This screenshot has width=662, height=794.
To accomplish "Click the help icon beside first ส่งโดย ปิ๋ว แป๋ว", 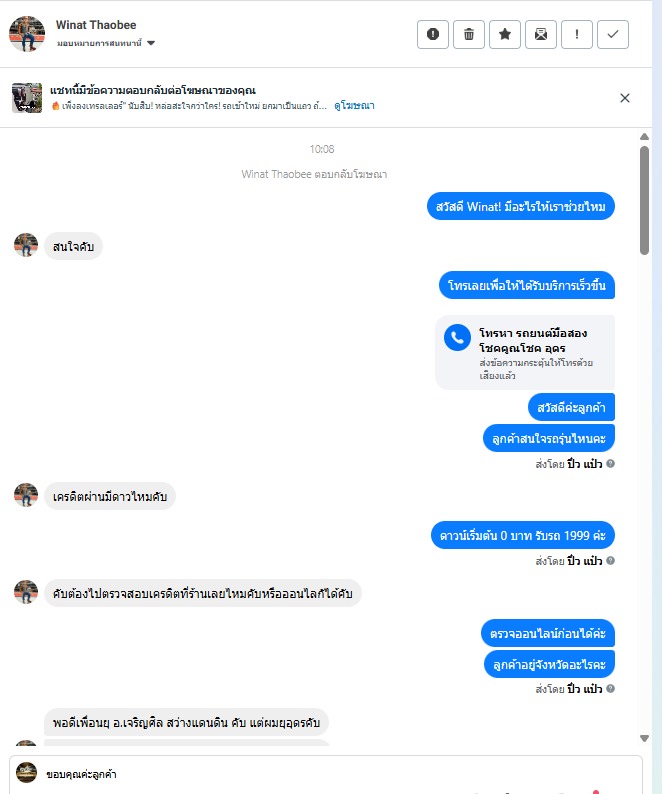I will coord(610,463).
